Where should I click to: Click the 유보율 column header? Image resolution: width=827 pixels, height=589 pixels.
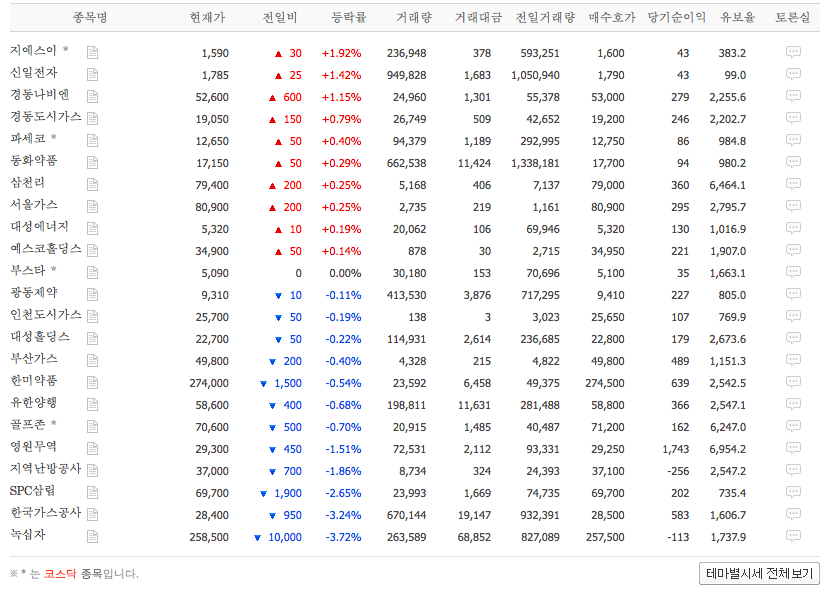tap(737, 17)
